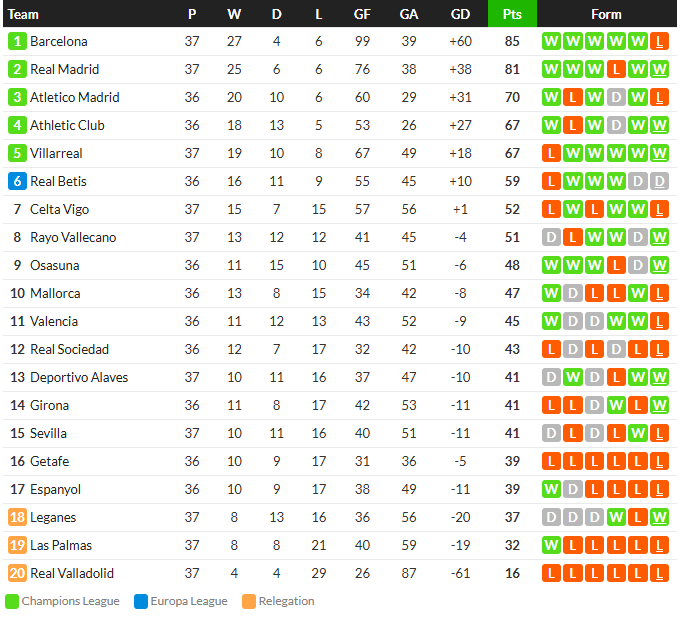Open Real Madrid's only loss form icon

(x=616, y=69)
